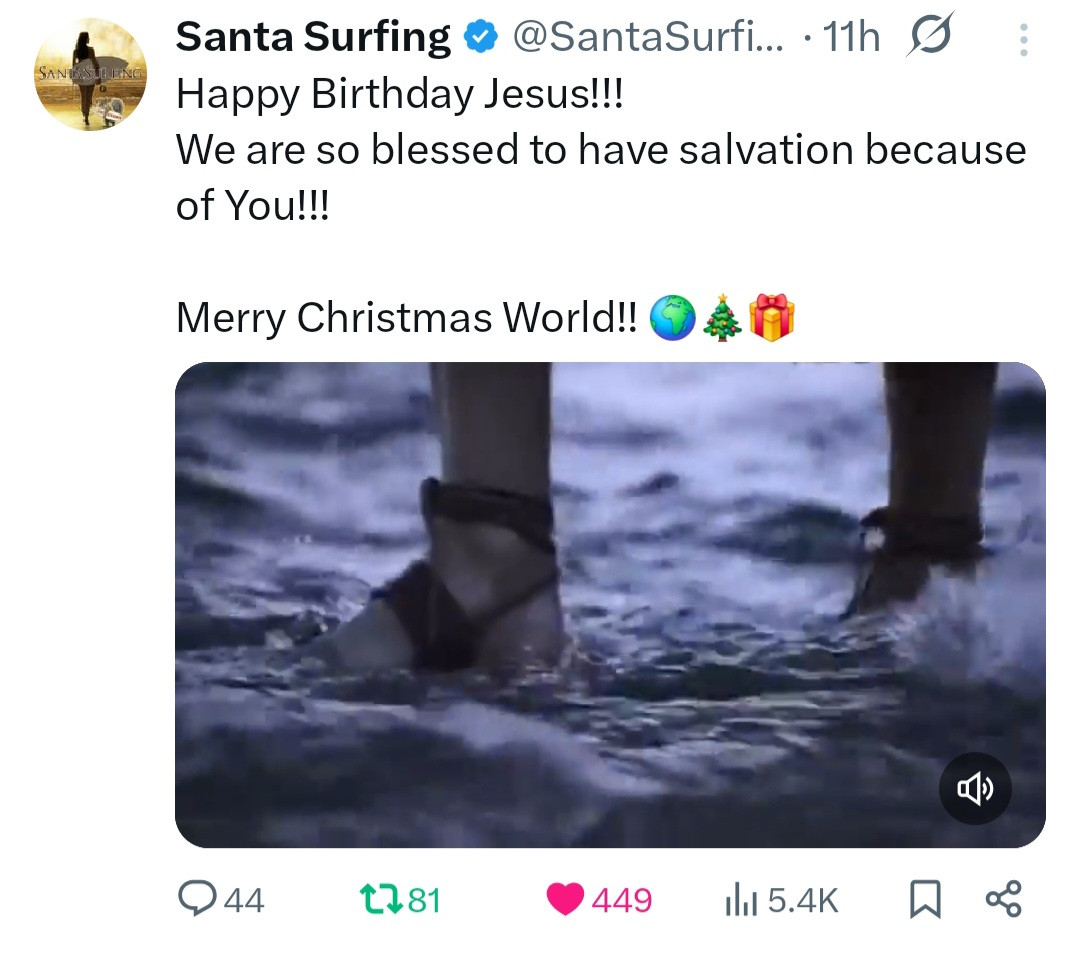Click the globe emoji in the post
This screenshot has height=956, width=1080.
click(x=671, y=318)
